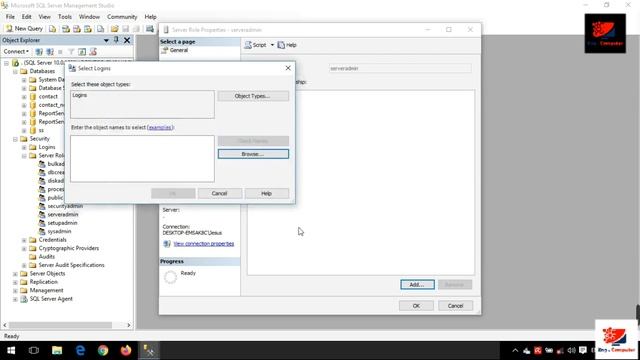Click OK in Server Role Properties window
Screen dimensions: 640x360
(416, 306)
